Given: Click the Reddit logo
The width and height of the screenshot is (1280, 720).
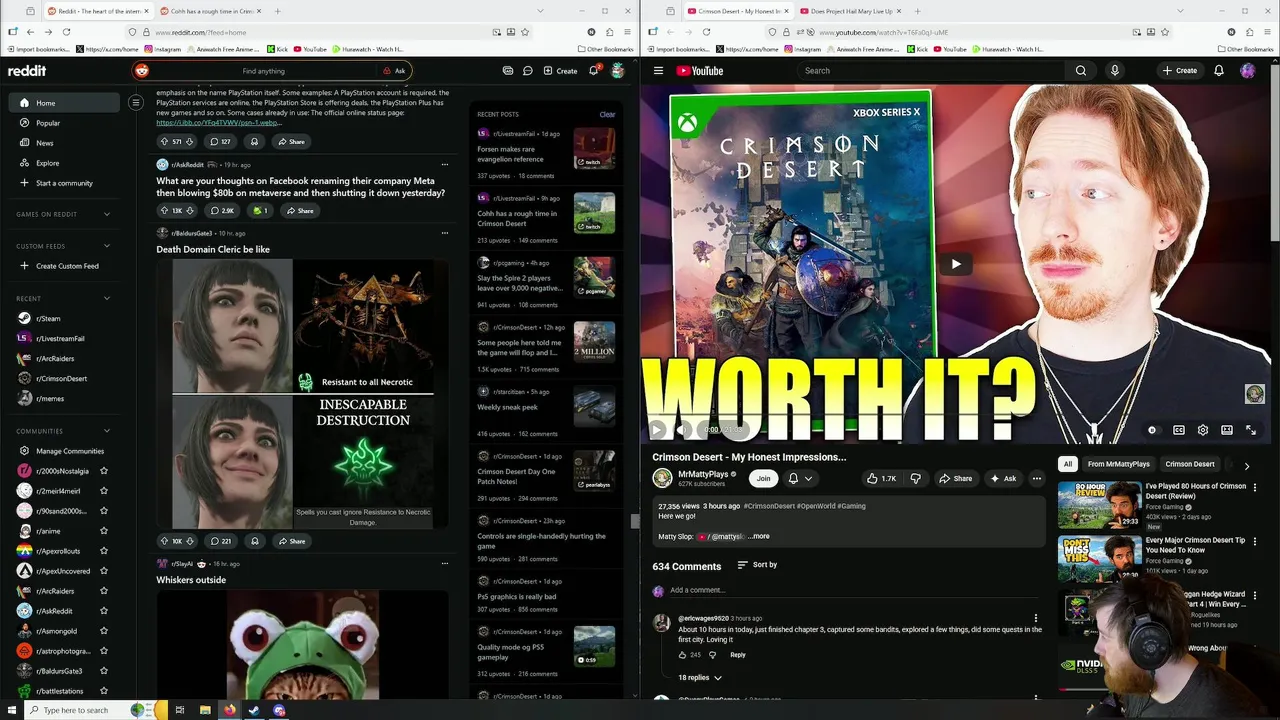Looking at the screenshot, I should (x=27, y=71).
